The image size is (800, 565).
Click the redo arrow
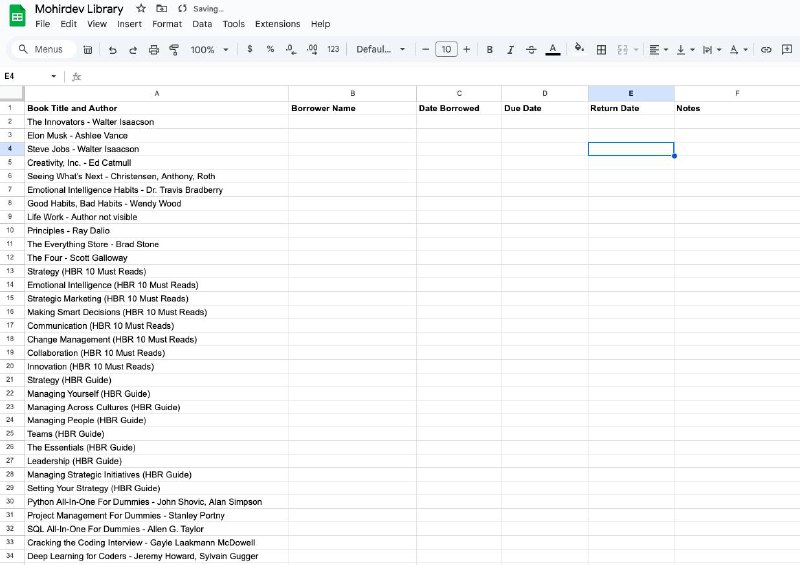pyautogui.click(x=133, y=50)
